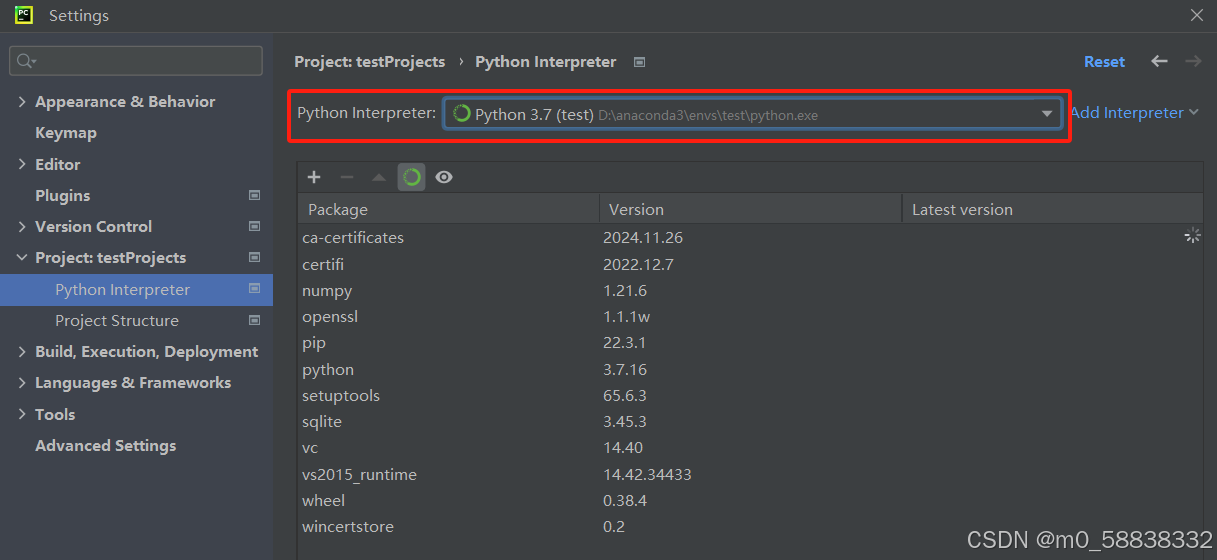Collapse the Project: testProjects chevron
1217x560 pixels.
pyautogui.click(x=22, y=257)
